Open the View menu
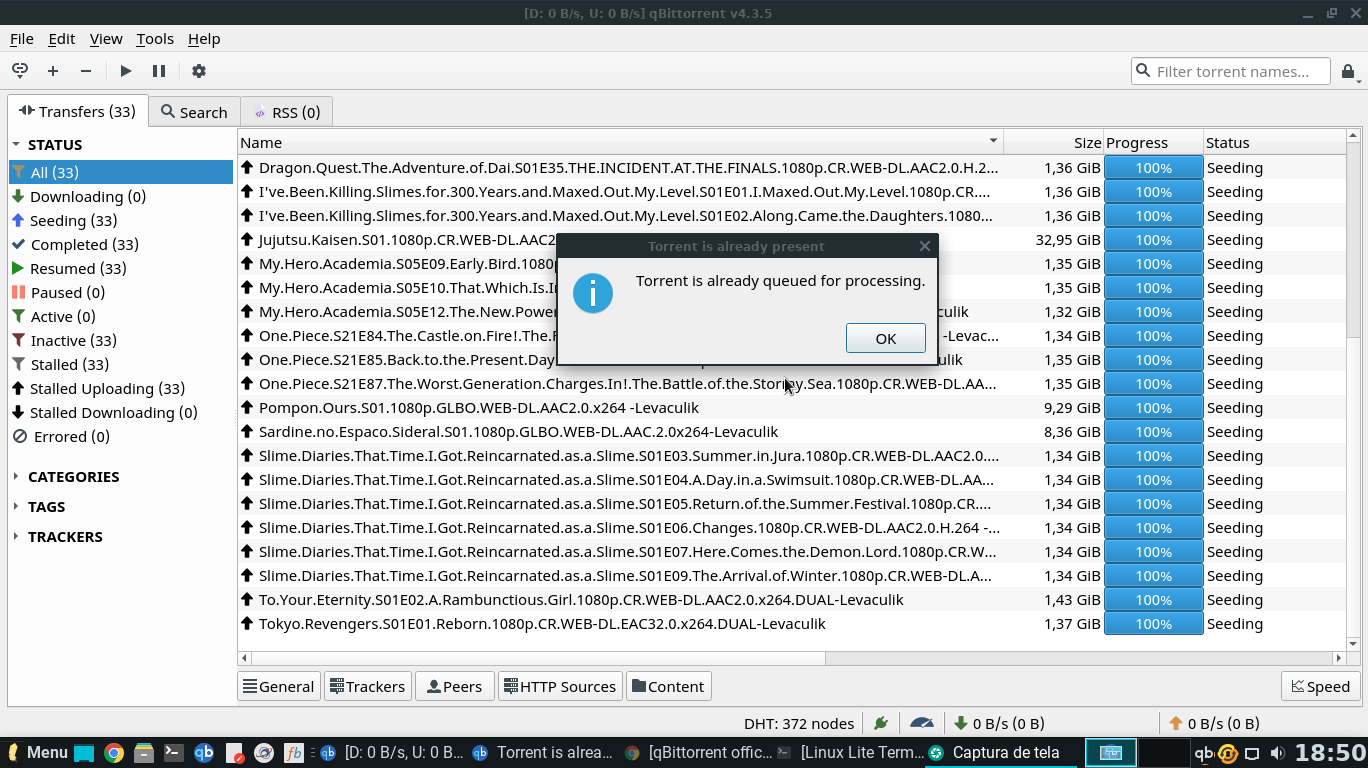Screen dimensions: 1368x768 (106, 39)
